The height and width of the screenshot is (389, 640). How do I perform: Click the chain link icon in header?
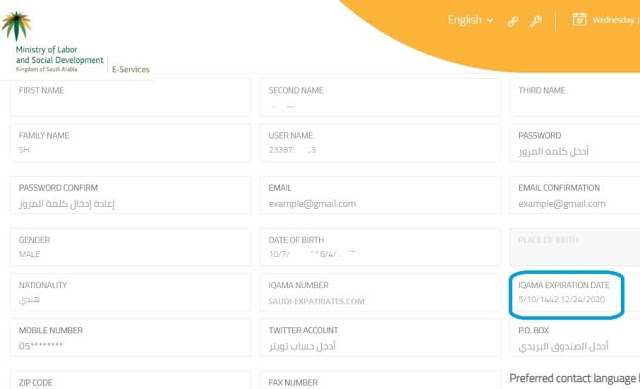(x=513, y=21)
